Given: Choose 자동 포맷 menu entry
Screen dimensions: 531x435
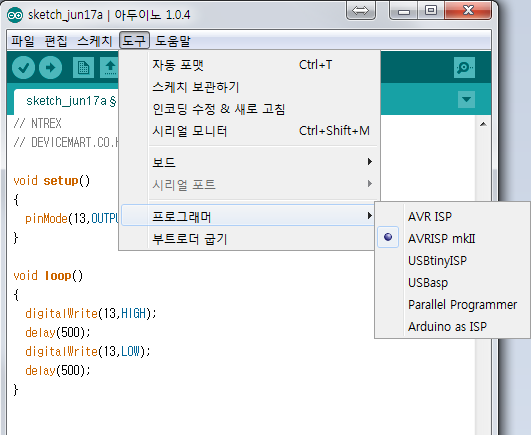Looking at the screenshot, I should click(250, 65).
